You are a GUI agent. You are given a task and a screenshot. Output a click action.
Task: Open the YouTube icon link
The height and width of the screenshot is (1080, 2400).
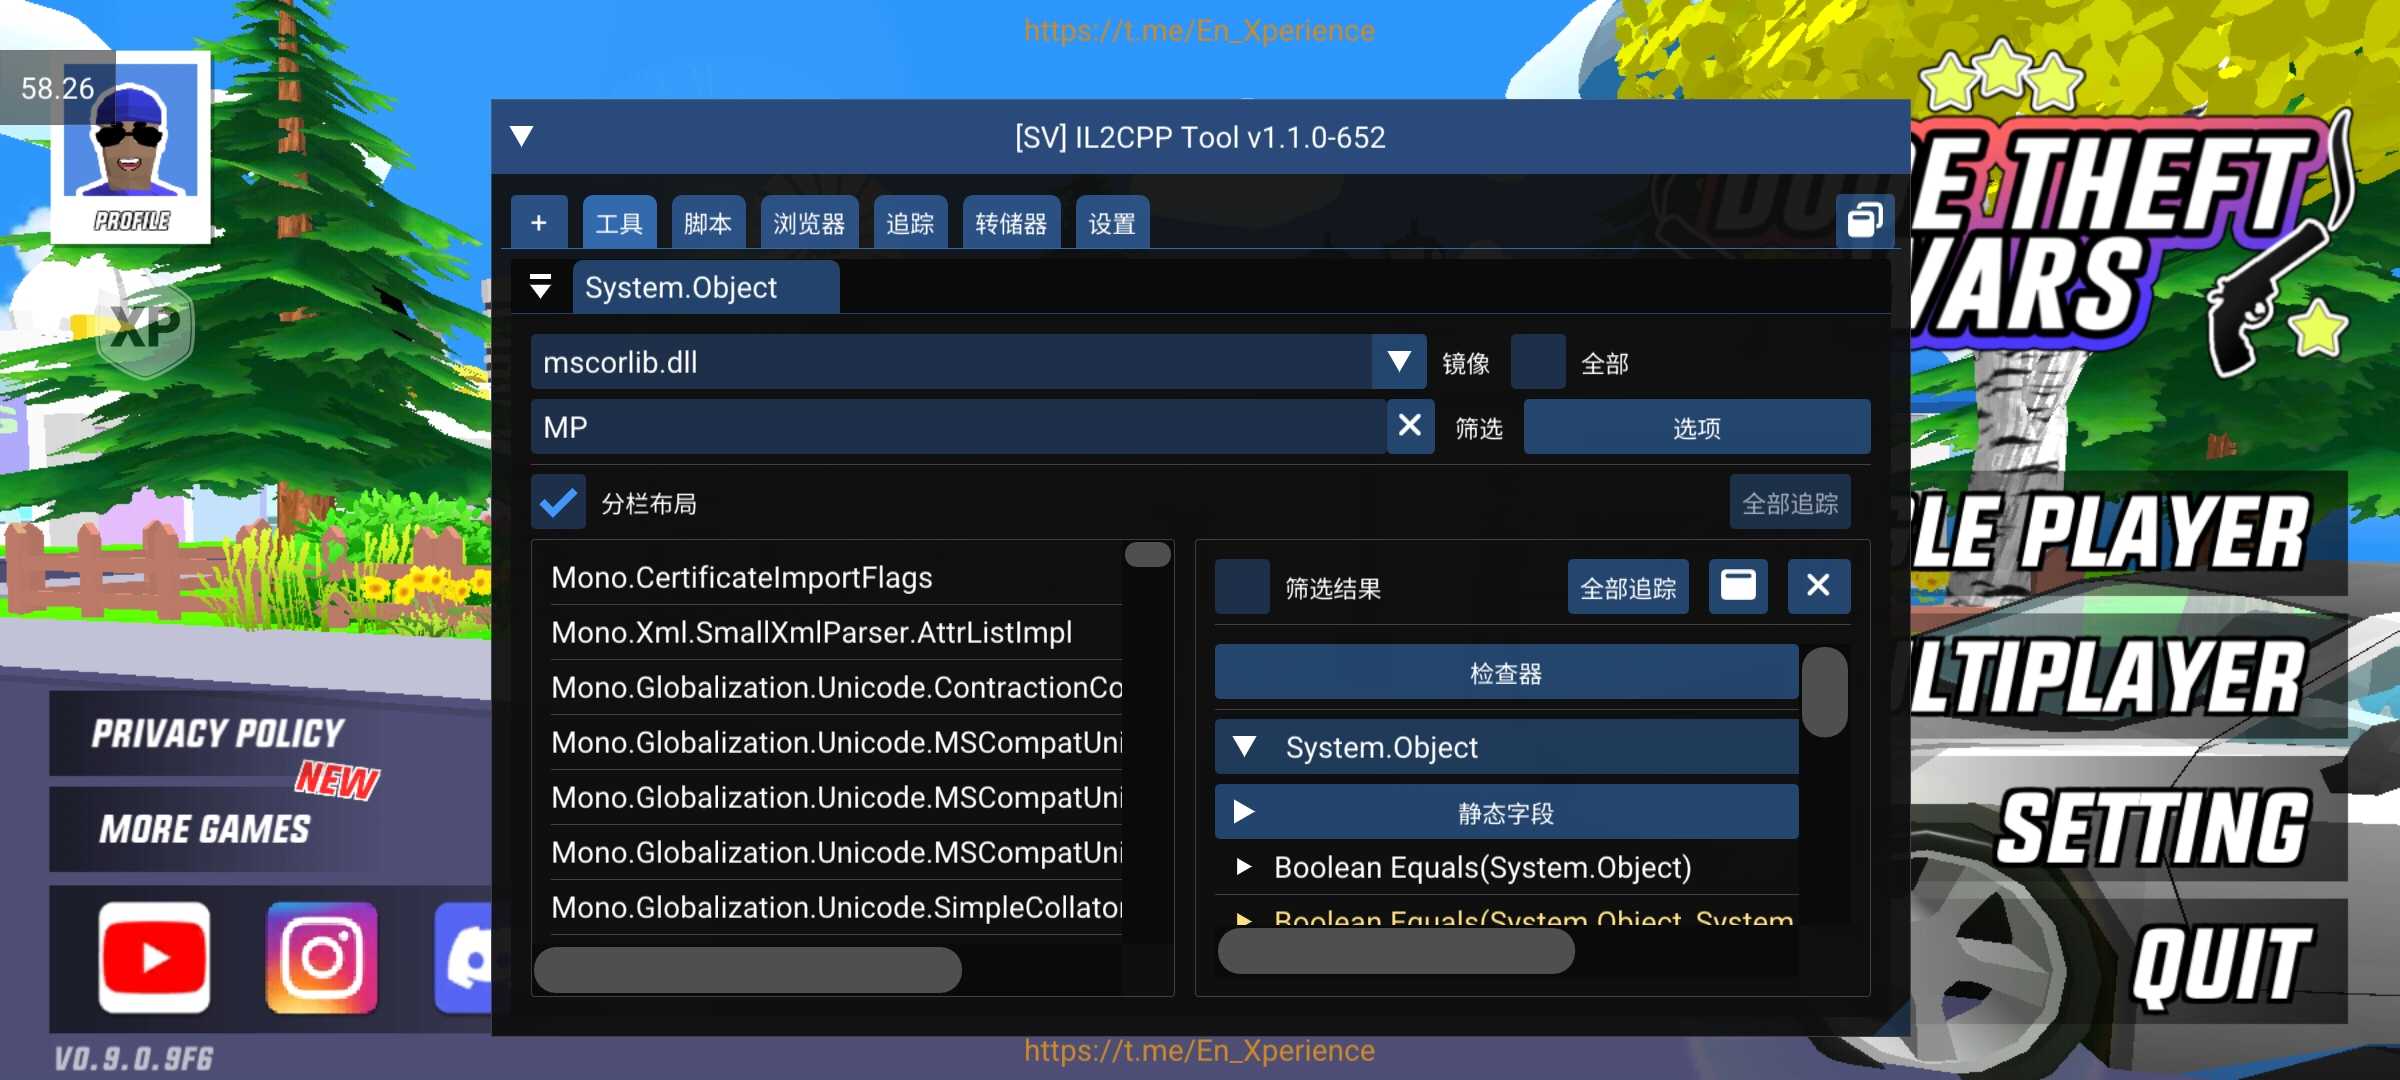(154, 958)
